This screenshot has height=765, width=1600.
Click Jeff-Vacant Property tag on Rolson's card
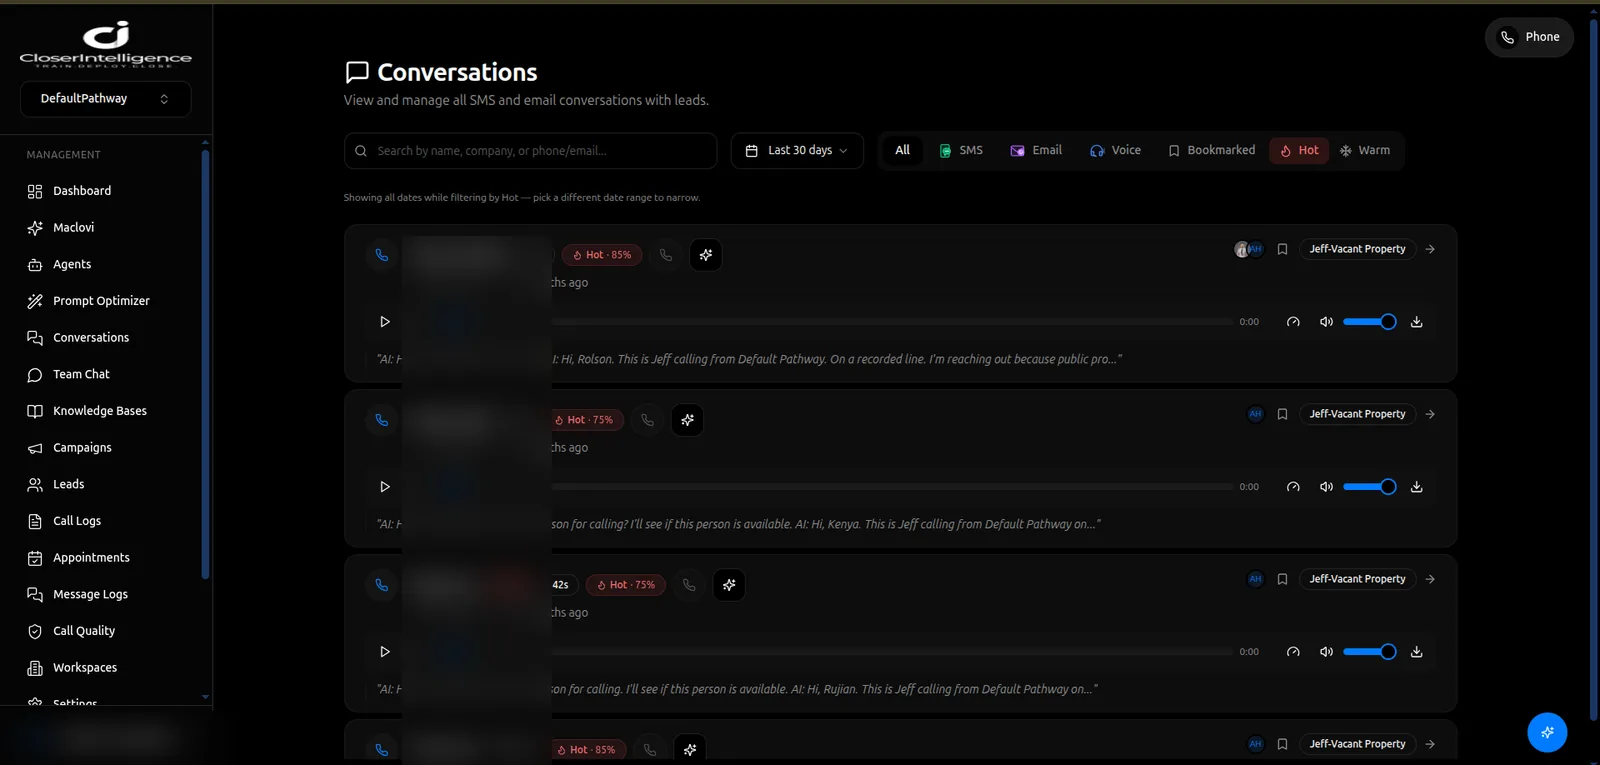coord(1357,249)
